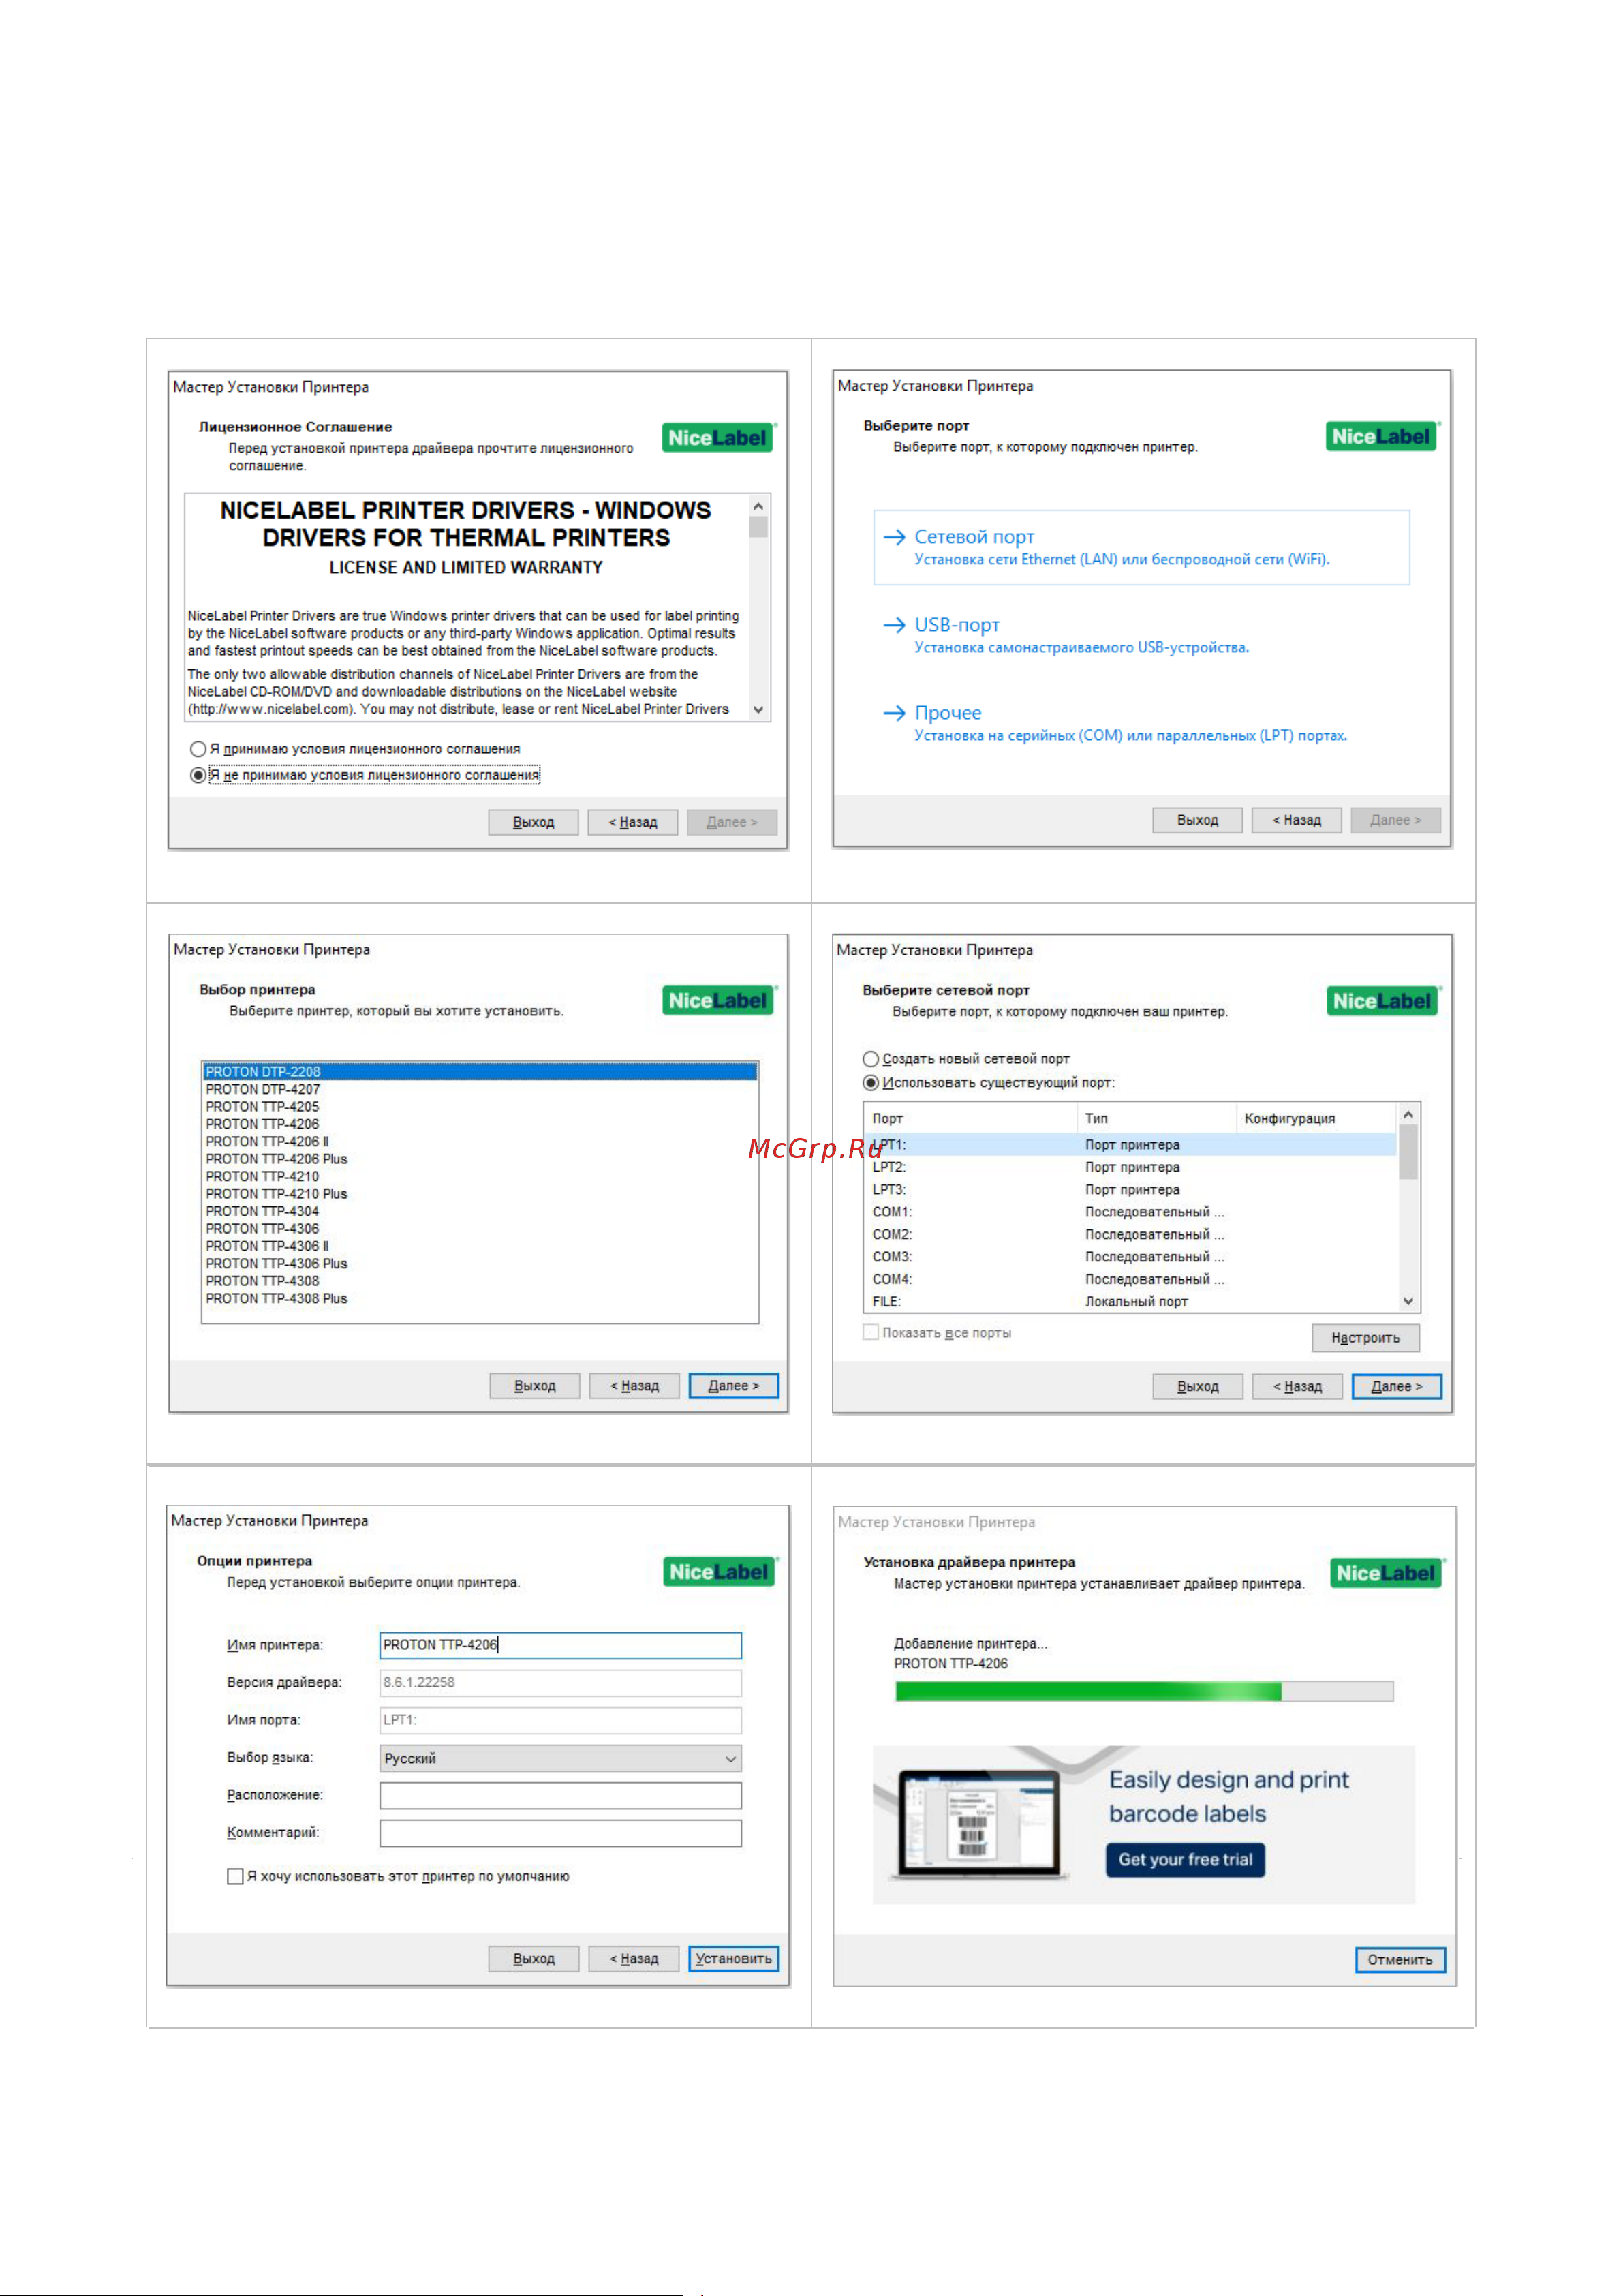
Task: Click the driver installation progress bar
Action: tap(1144, 1692)
